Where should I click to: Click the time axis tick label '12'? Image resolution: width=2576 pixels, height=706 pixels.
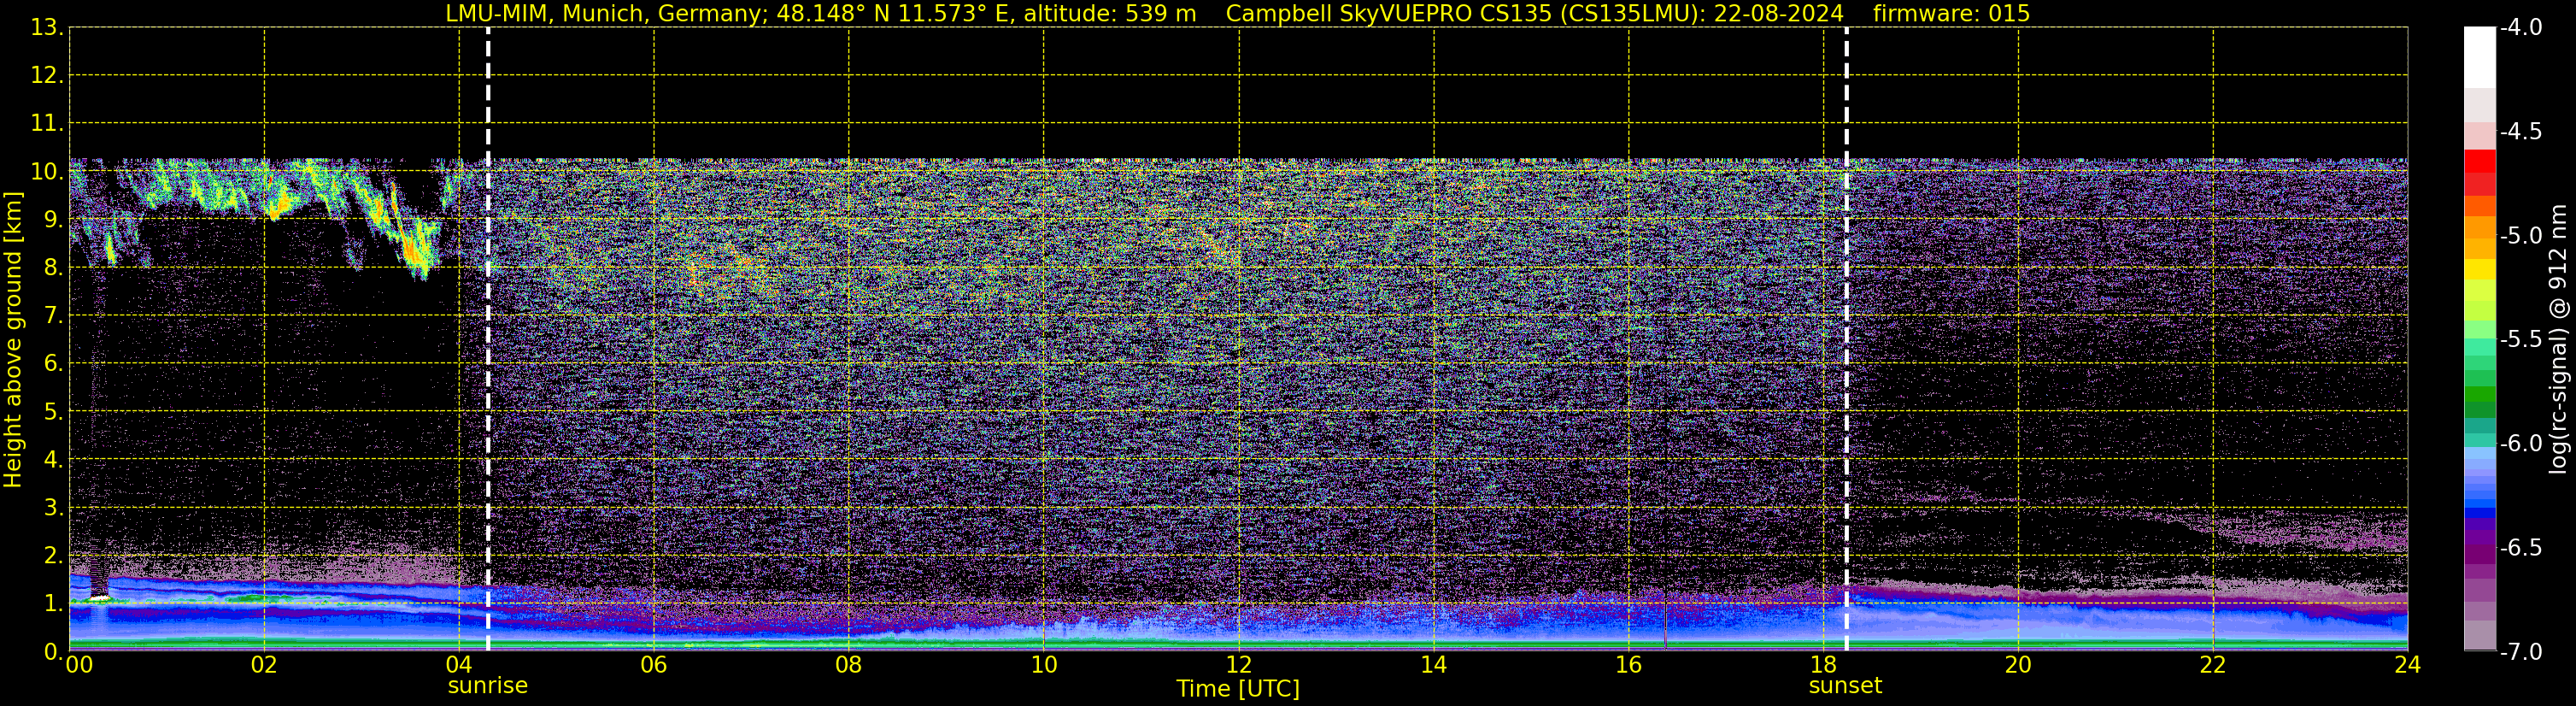pos(1239,665)
